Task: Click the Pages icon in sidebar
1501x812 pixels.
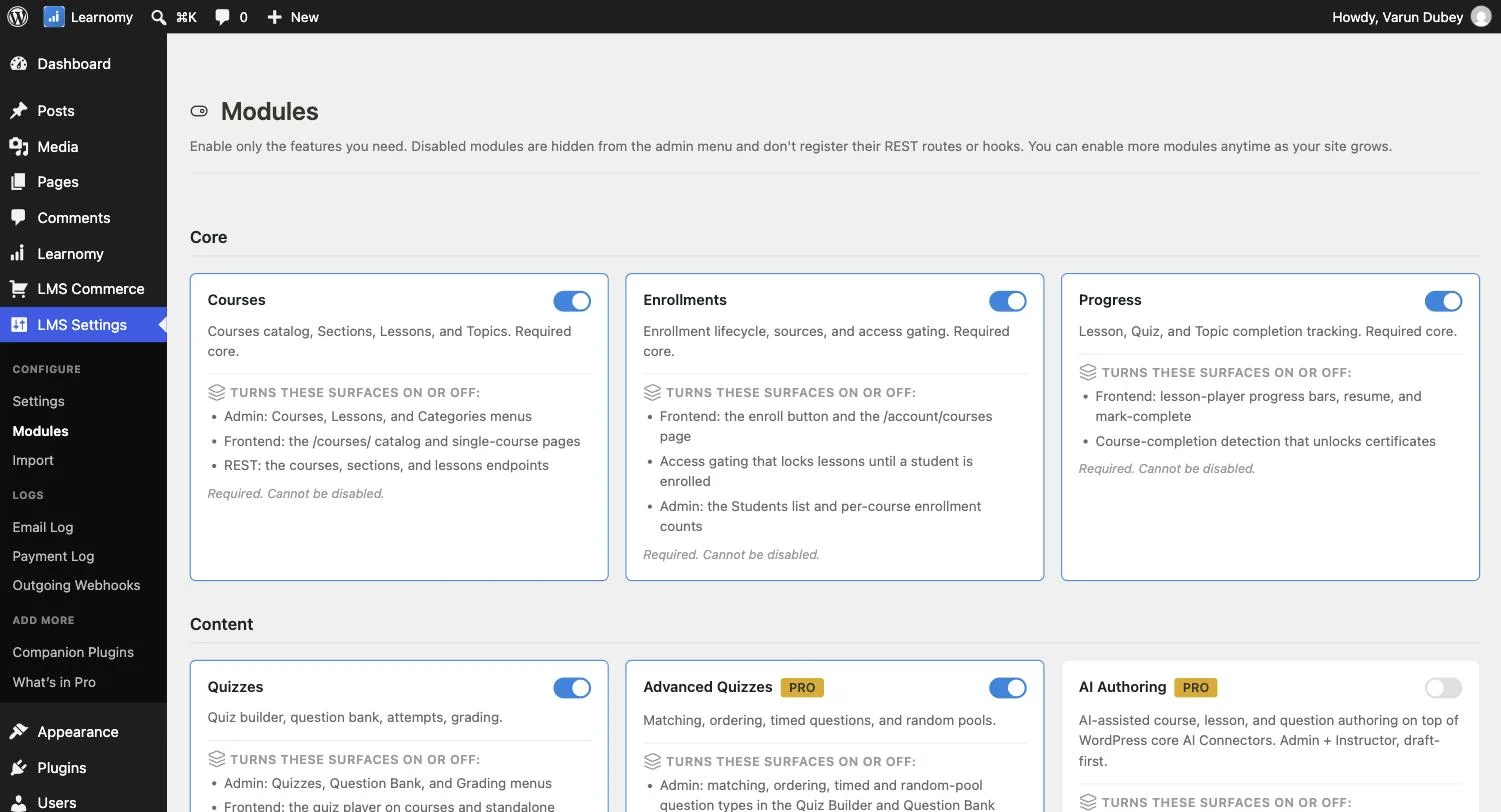Action: (x=18, y=182)
